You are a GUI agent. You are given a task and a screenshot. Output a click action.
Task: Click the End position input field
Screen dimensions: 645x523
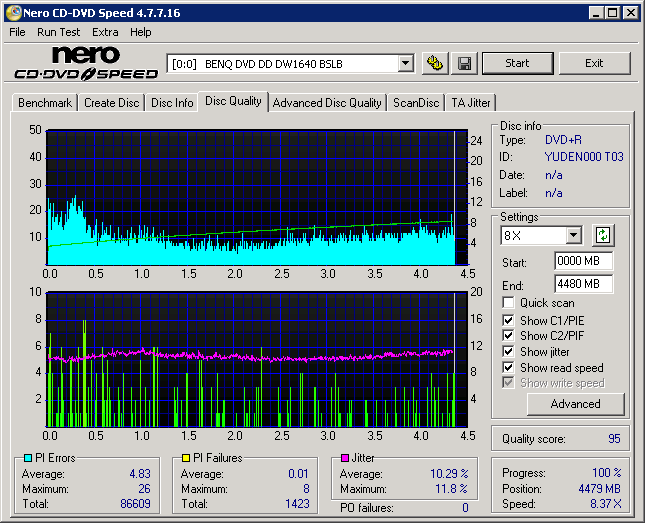click(583, 283)
